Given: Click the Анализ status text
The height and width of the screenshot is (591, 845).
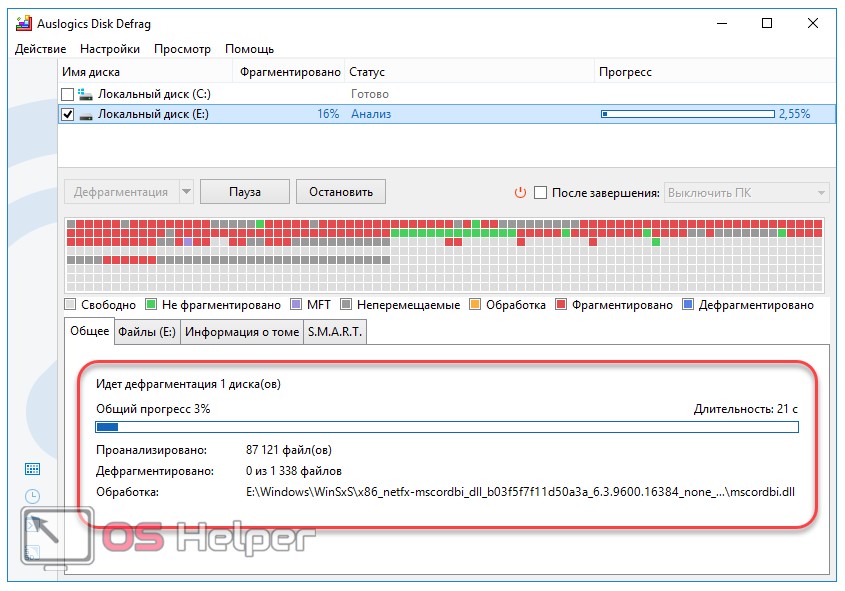Looking at the screenshot, I should 371,114.
